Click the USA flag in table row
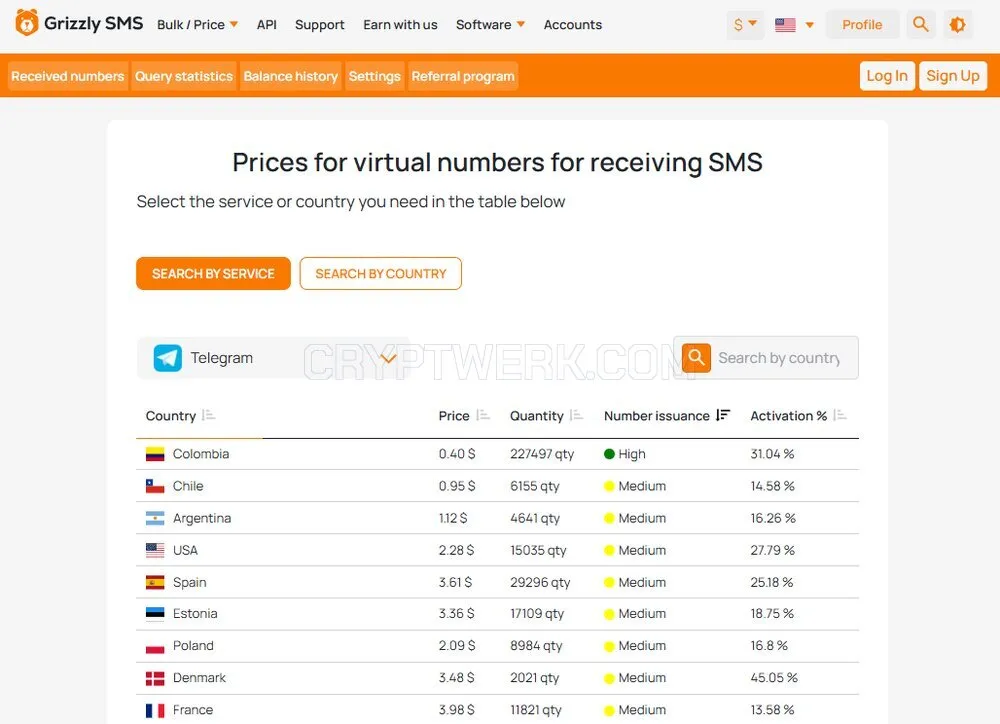 (155, 550)
